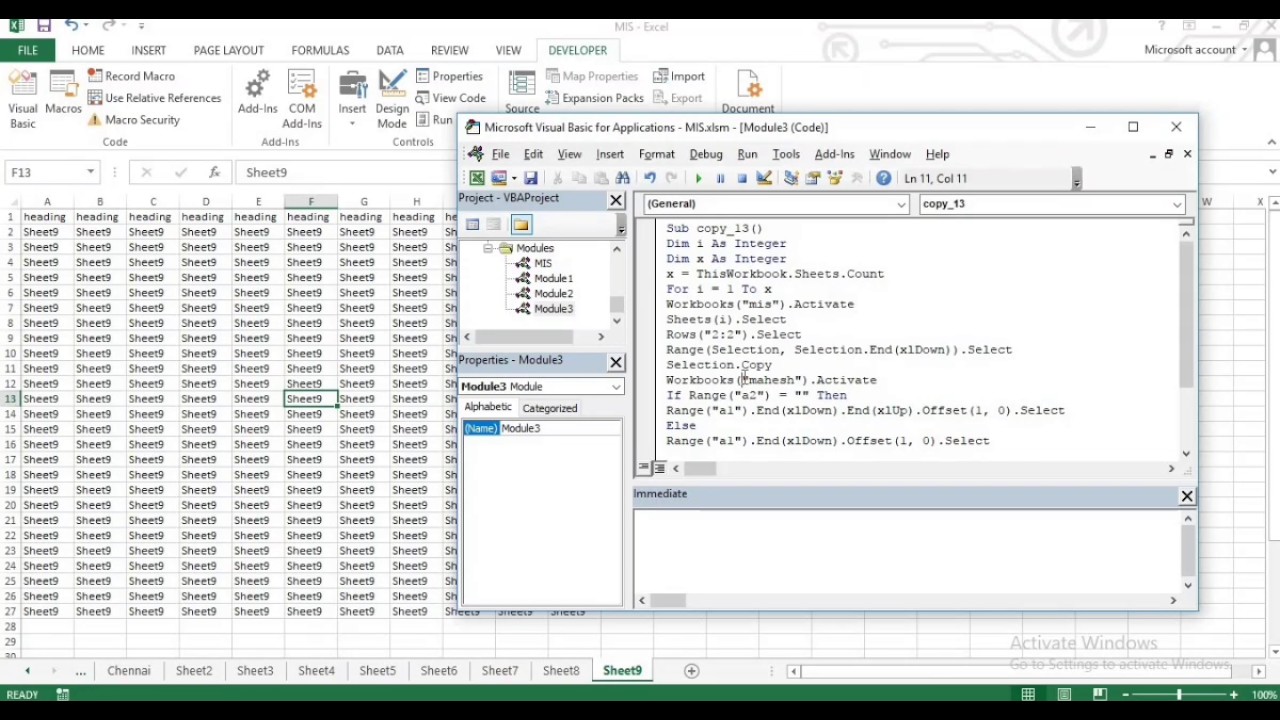The width and height of the screenshot is (1280, 720).
Task: Click the Find binoculars icon in the VBA toolbar
Action: pos(623,178)
